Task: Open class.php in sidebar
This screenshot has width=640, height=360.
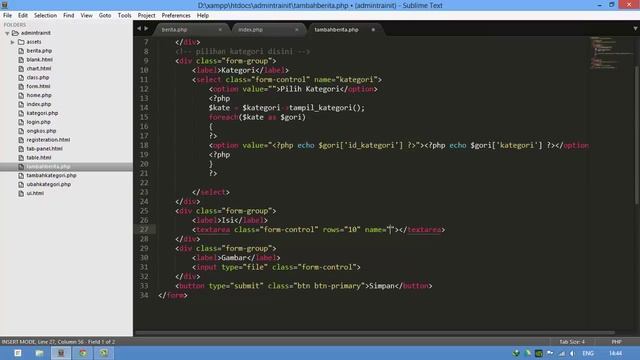Action: 38,78
